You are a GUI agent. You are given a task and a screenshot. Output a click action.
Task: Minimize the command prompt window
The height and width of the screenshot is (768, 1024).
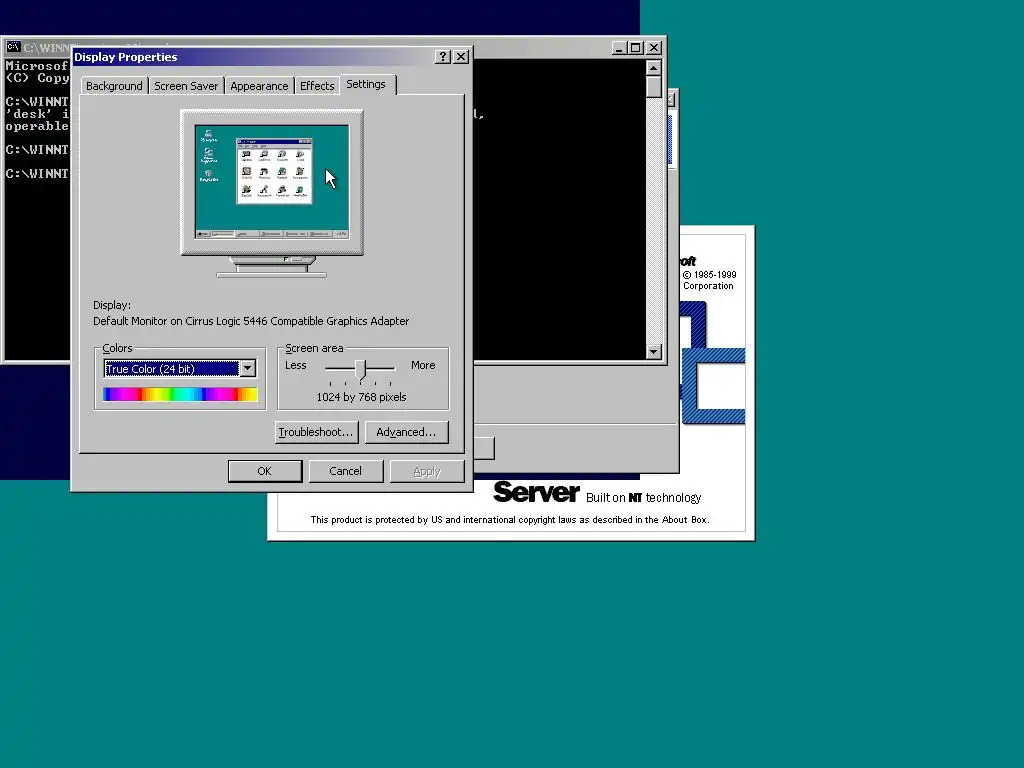[x=619, y=48]
